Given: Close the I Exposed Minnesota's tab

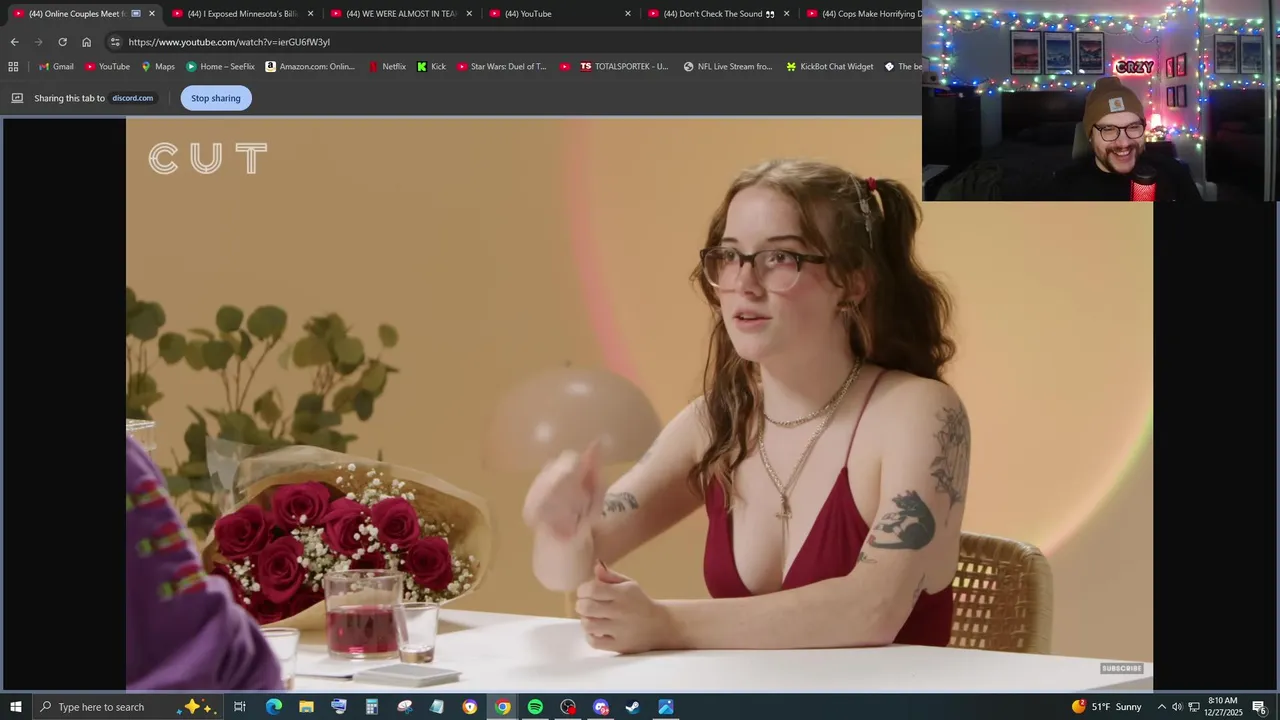Looking at the screenshot, I should point(310,14).
